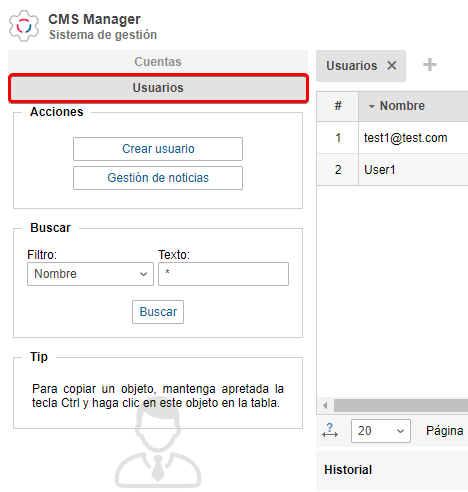Close the Usuarios tab with the X
This screenshot has height=492, width=468.
(x=392, y=65)
